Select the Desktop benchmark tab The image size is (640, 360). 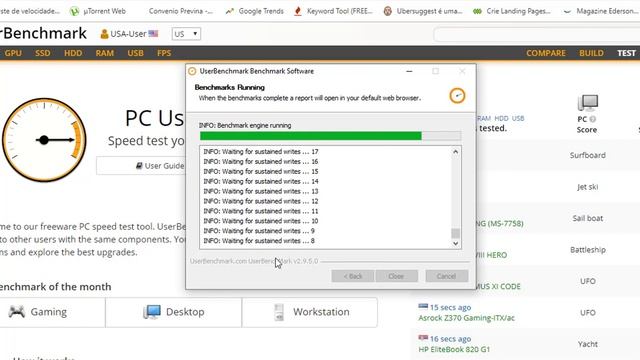click(x=173, y=312)
